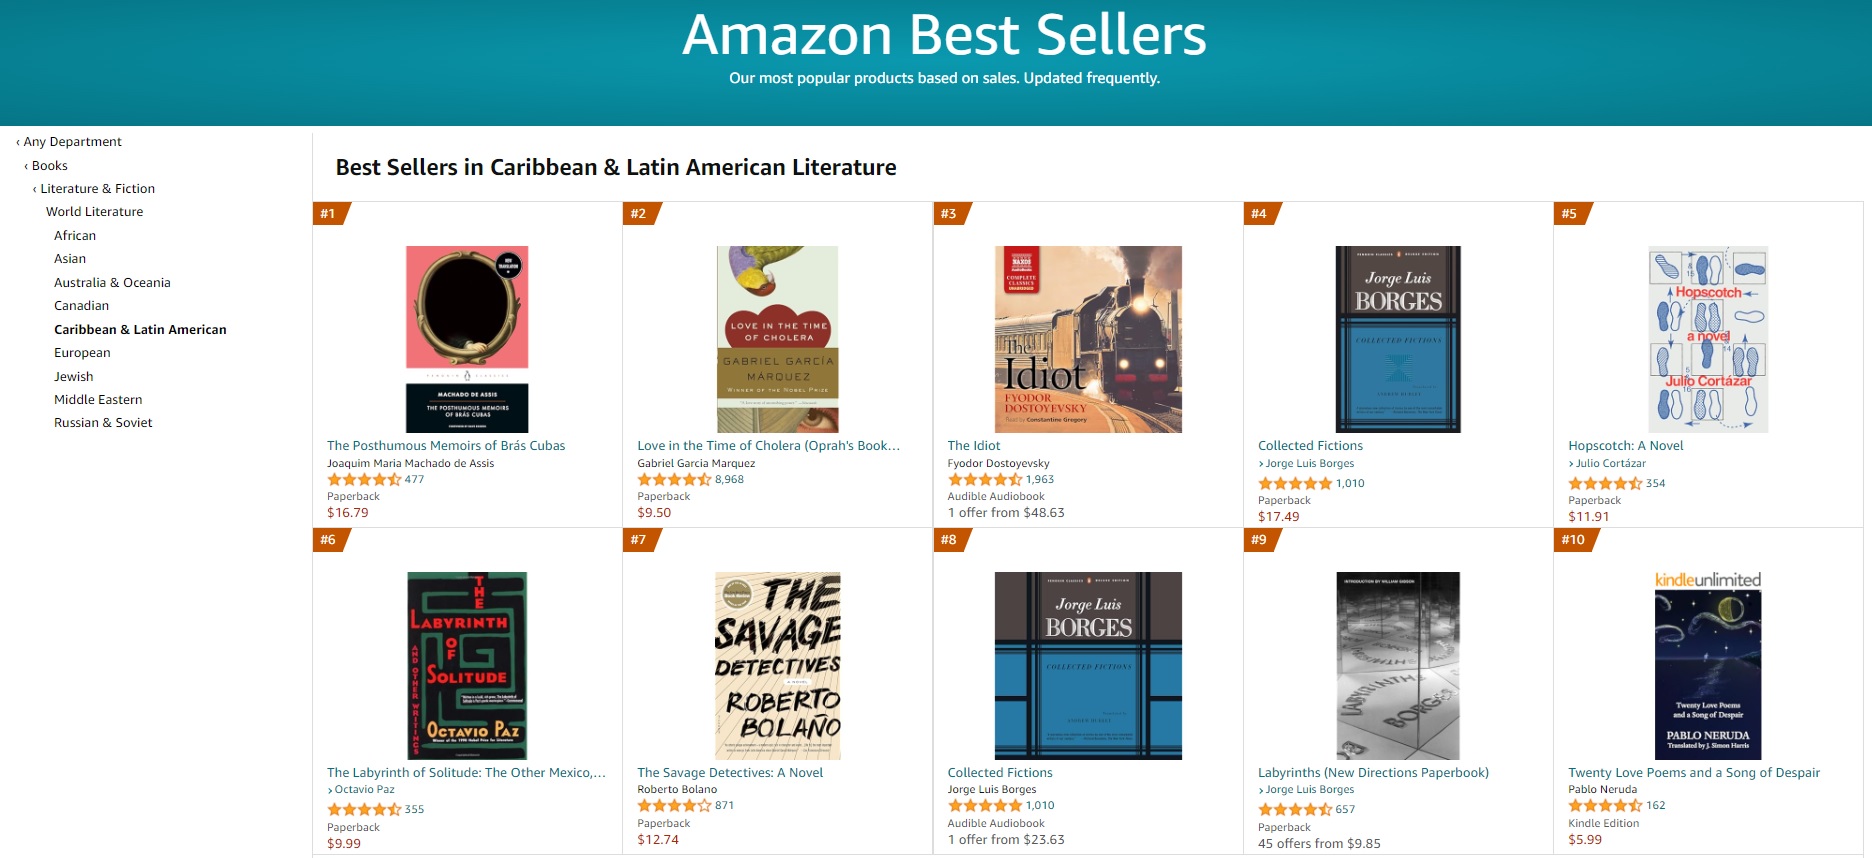This screenshot has height=858, width=1872.
Task: Go back to Any Department
Action: (x=72, y=142)
